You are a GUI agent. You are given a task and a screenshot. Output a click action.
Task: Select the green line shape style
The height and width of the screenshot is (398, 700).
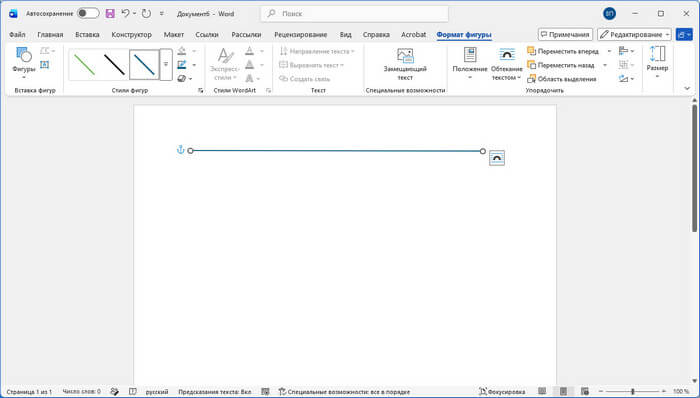[84, 65]
